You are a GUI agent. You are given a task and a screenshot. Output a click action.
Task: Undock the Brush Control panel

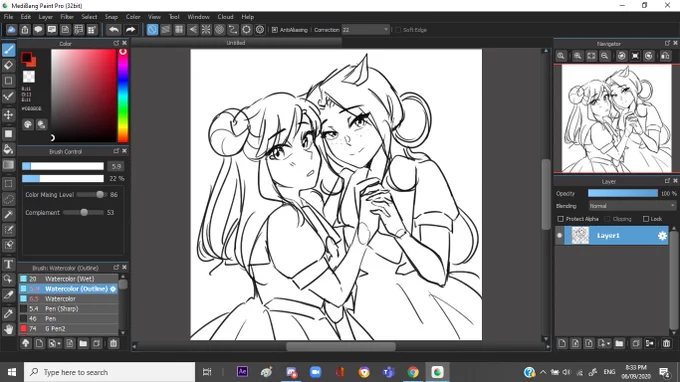tap(116, 151)
